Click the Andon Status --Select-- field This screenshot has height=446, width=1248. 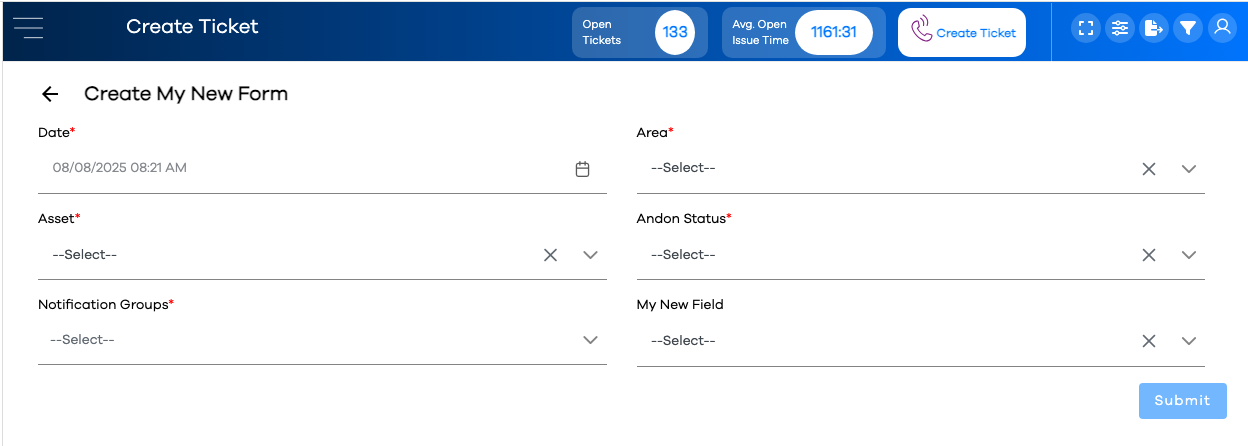point(920,255)
